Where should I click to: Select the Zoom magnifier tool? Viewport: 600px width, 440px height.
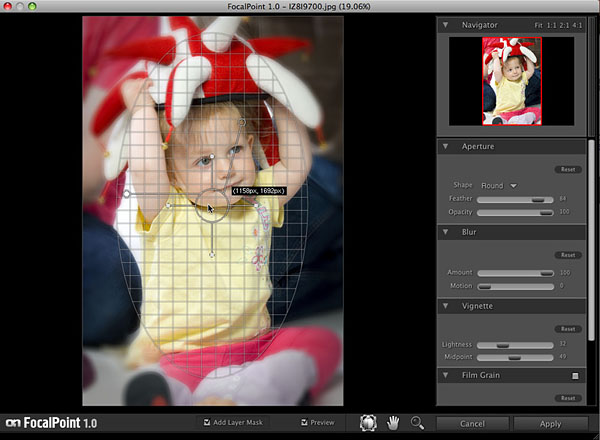[417, 423]
